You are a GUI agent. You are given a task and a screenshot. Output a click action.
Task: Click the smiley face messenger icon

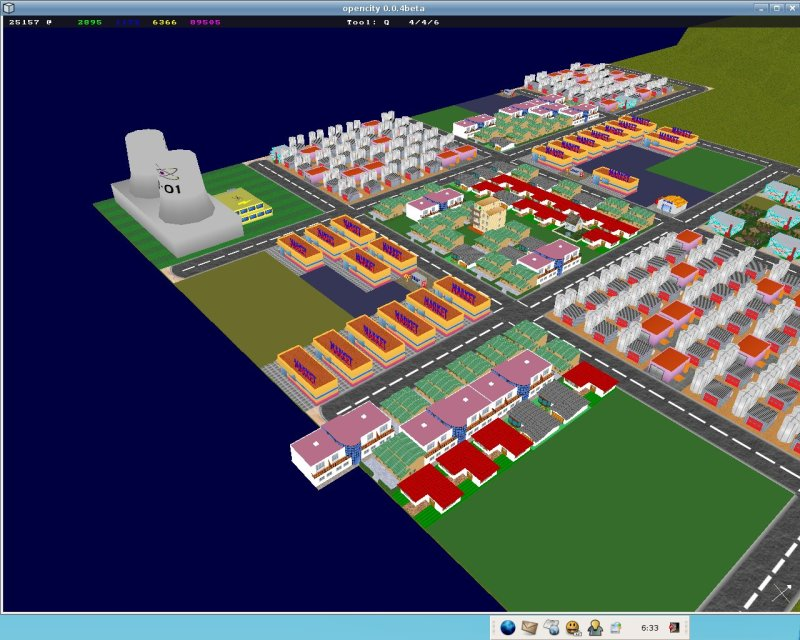pyautogui.click(x=573, y=628)
